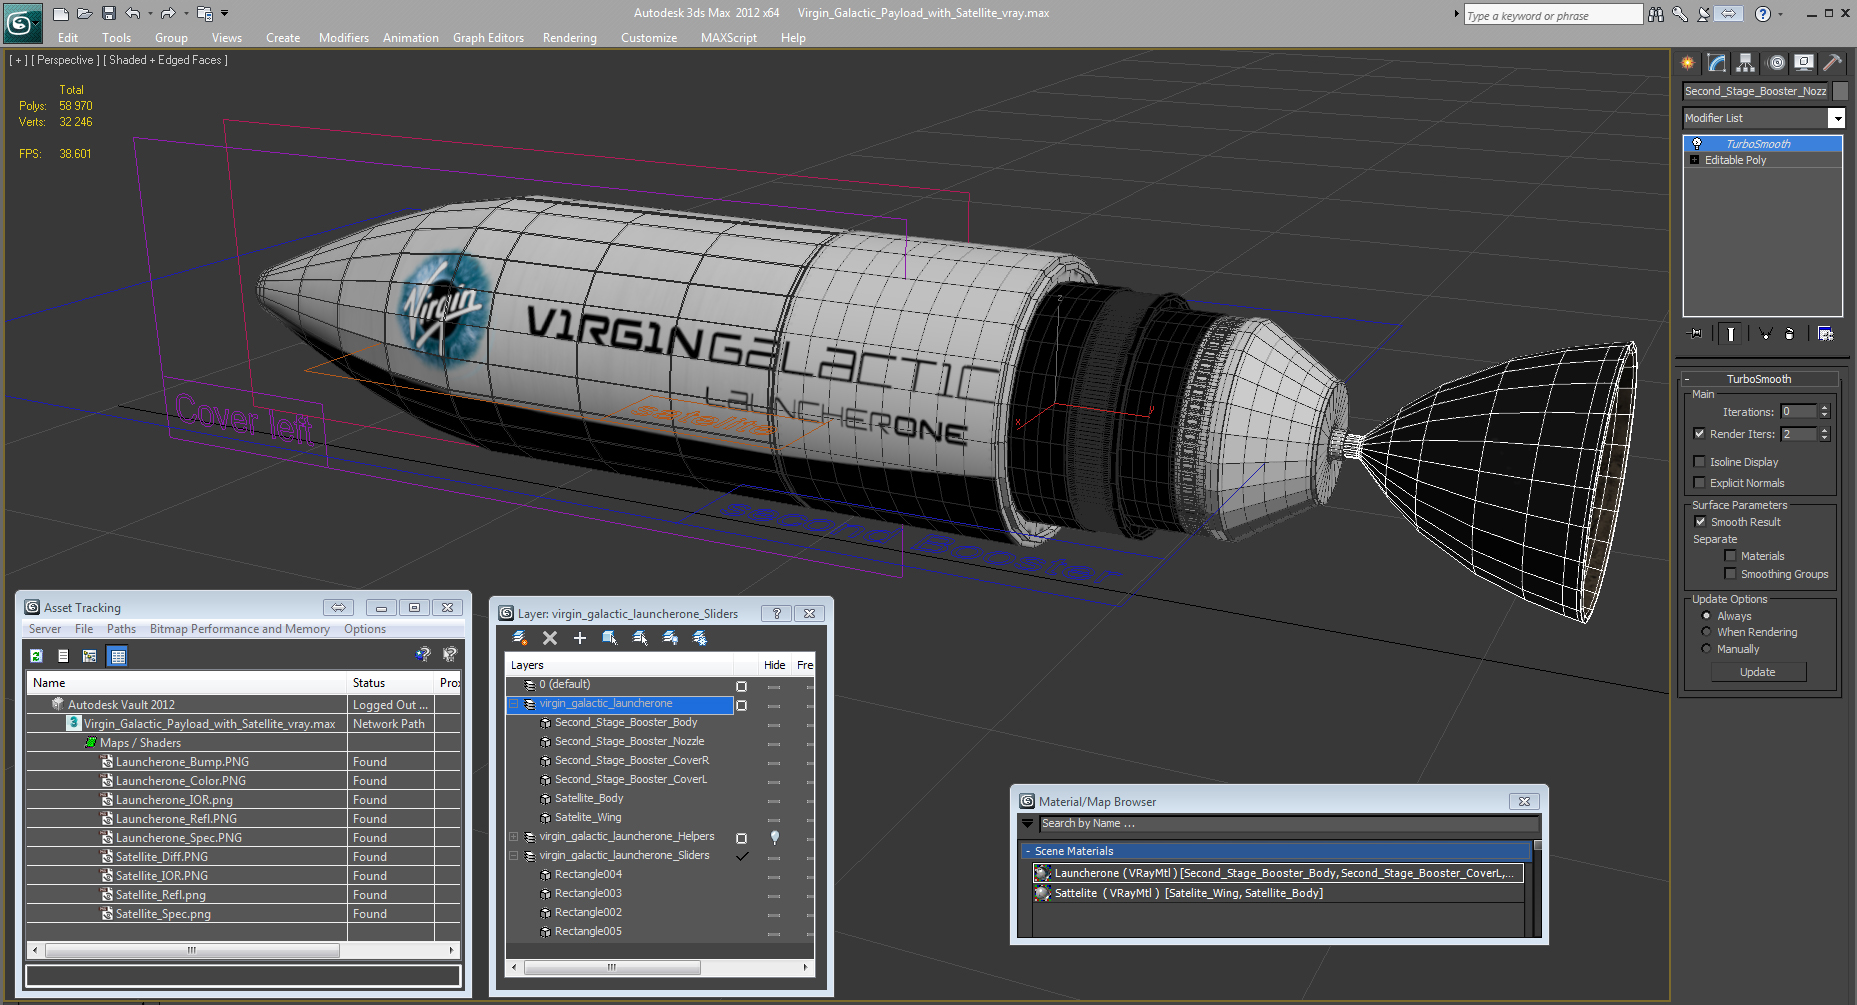This screenshot has height=1005, width=1857.
Task: Click the Status column header in Asset Tracking
Action: (x=390, y=683)
